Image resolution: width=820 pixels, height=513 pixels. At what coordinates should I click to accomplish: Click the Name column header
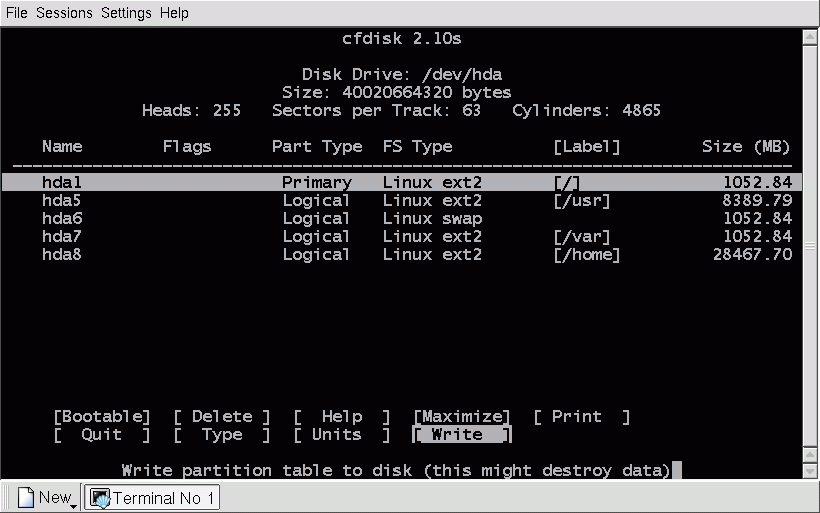pyautogui.click(x=62, y=146)
